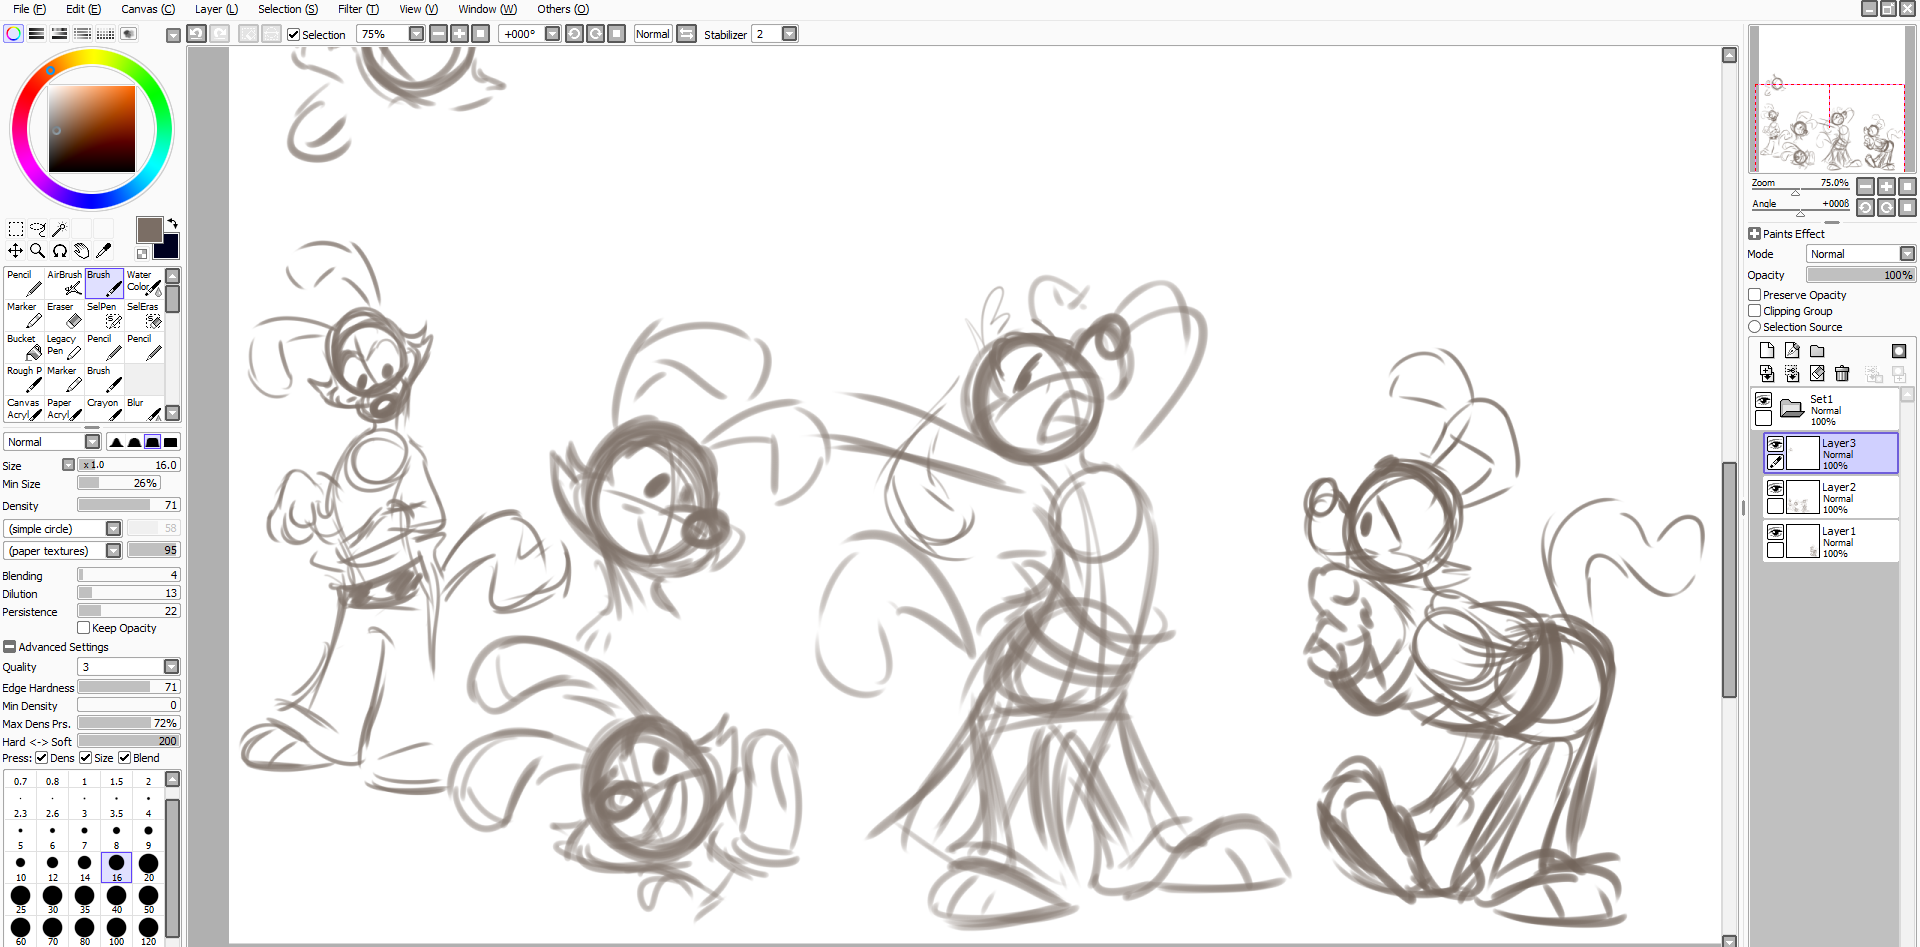Choose the Canvas Acryl brush
1920x947 pixels.
(25, 410)
